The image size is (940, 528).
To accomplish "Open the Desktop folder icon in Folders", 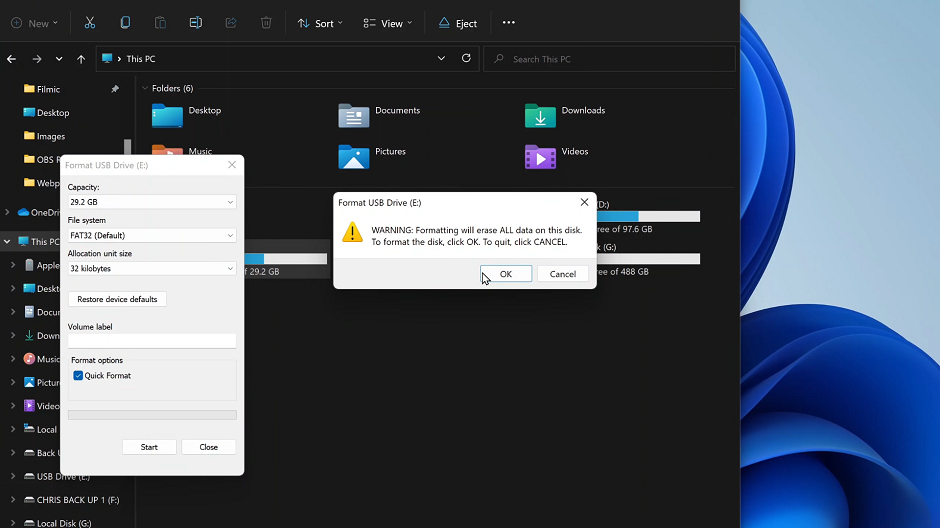I will tap(167, 115).
